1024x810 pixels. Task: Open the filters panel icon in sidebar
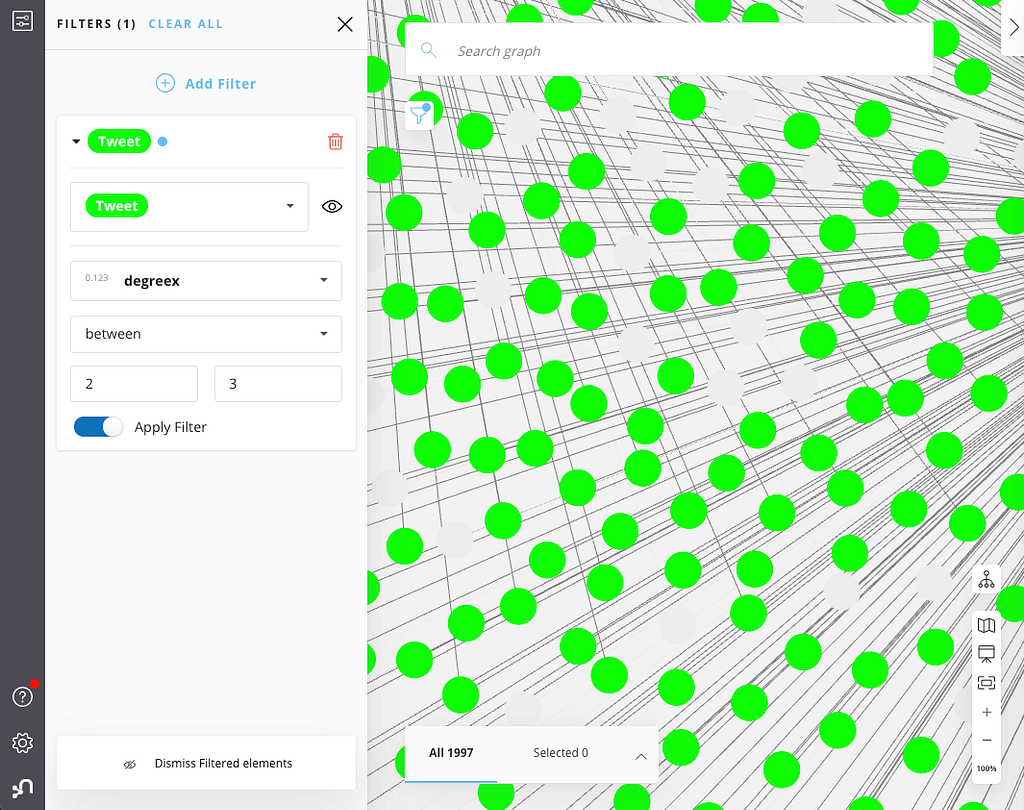[22, 21]
